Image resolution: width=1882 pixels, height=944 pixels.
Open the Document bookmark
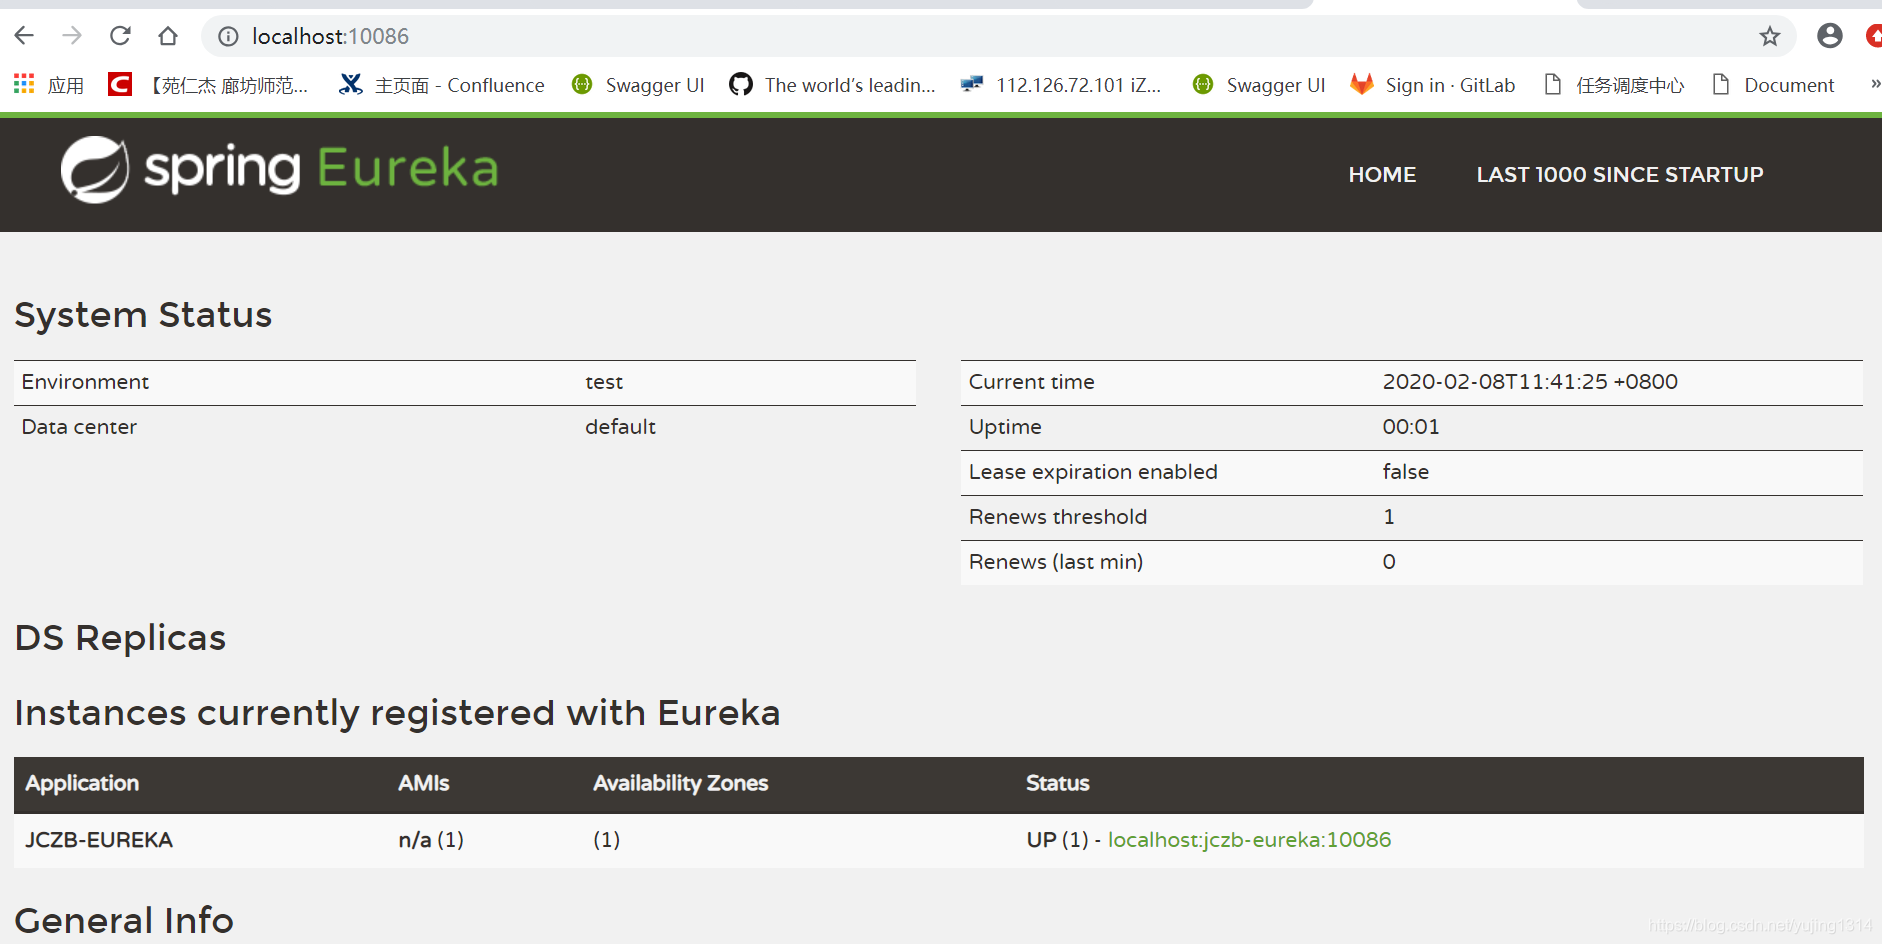tap(1773, 85)
